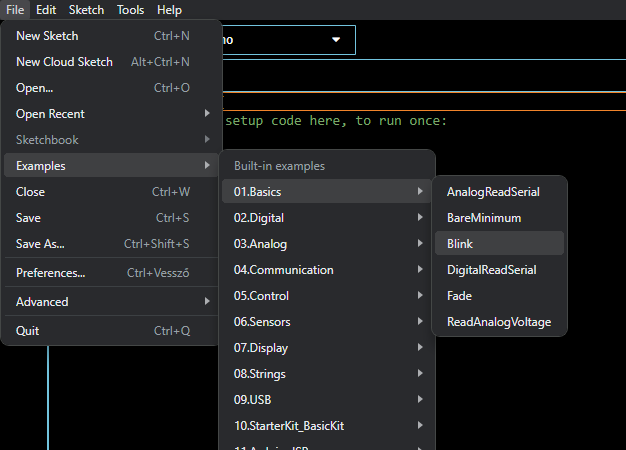Open the Tools menu
The width and height of the screenshot is (626, 450).
pyautogui.click(x=130, y=10)
